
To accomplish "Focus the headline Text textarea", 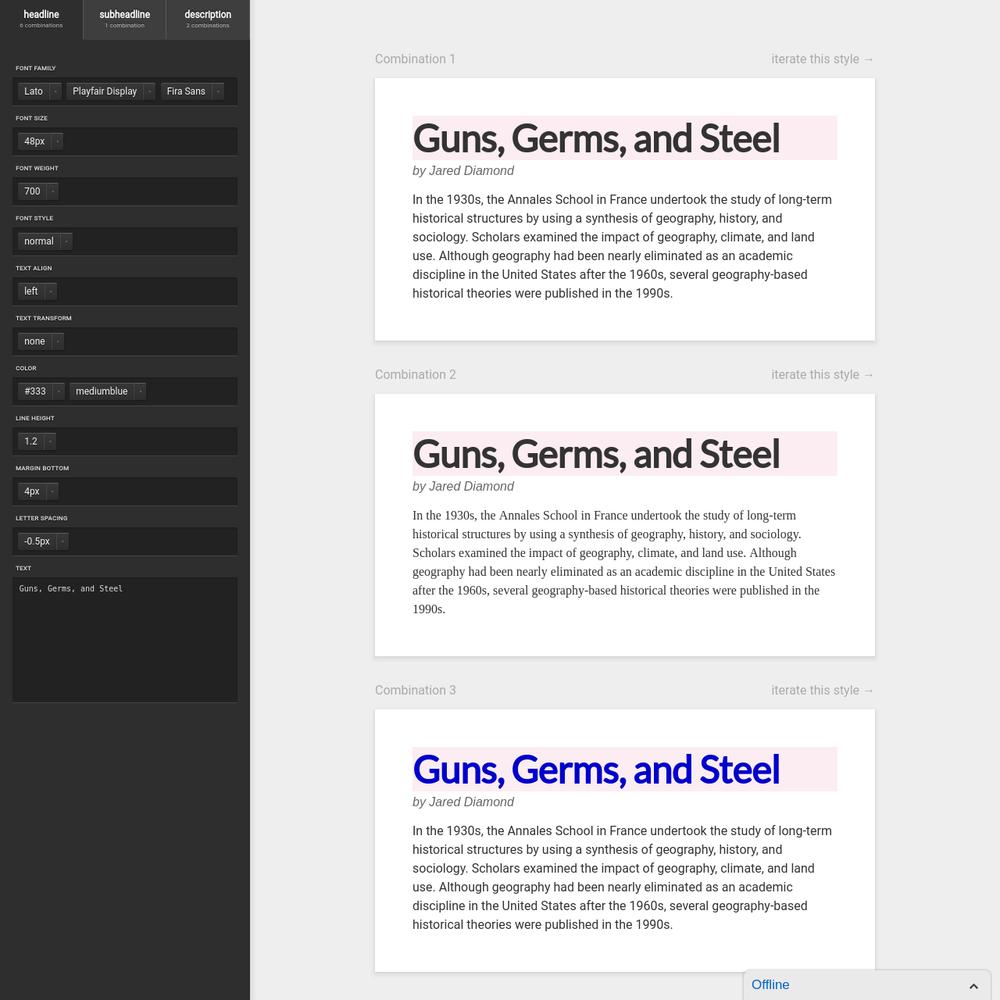I will (125, 640).
